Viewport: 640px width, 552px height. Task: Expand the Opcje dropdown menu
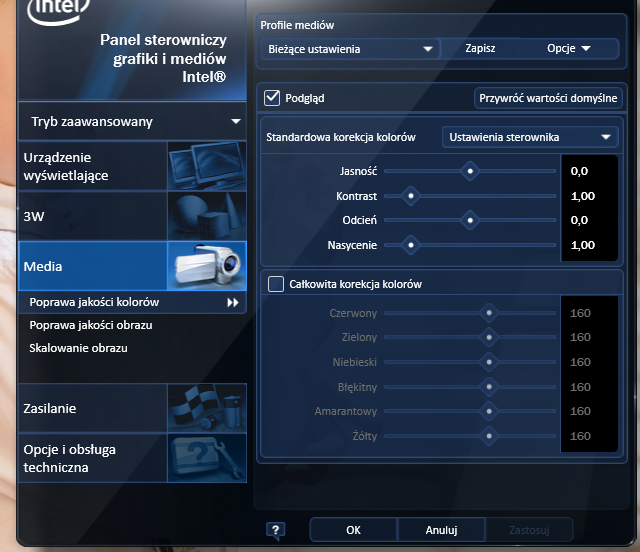click(569, 49)
